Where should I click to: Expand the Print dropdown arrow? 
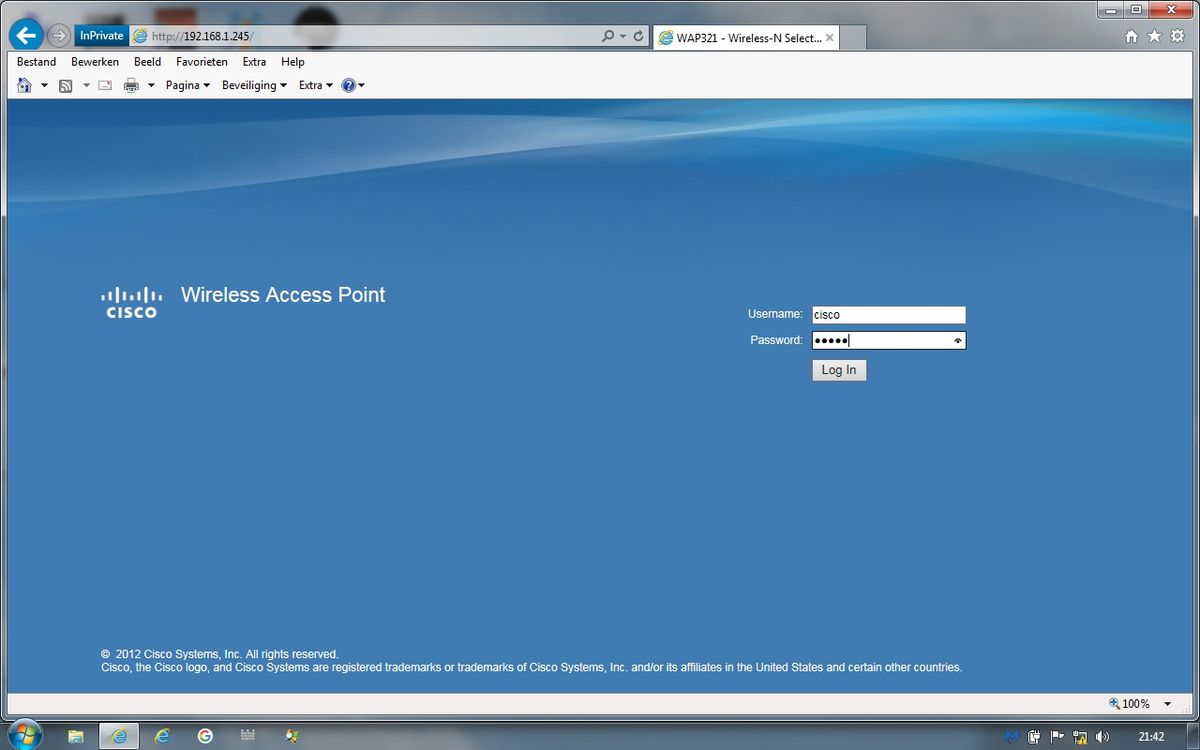[152, 86]
